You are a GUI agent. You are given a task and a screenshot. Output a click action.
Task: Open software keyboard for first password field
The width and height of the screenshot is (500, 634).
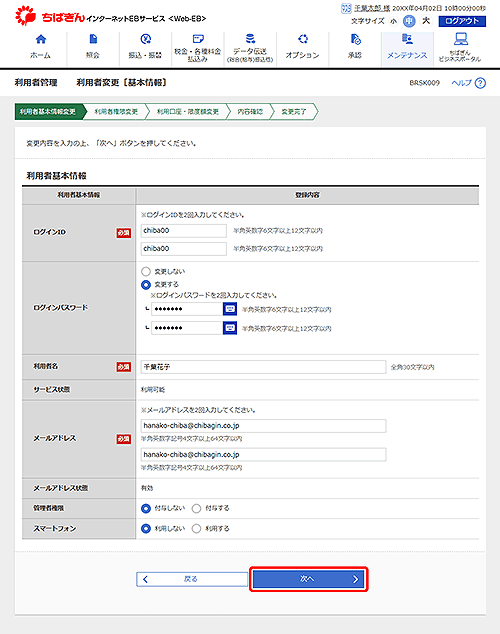(230, 309)
